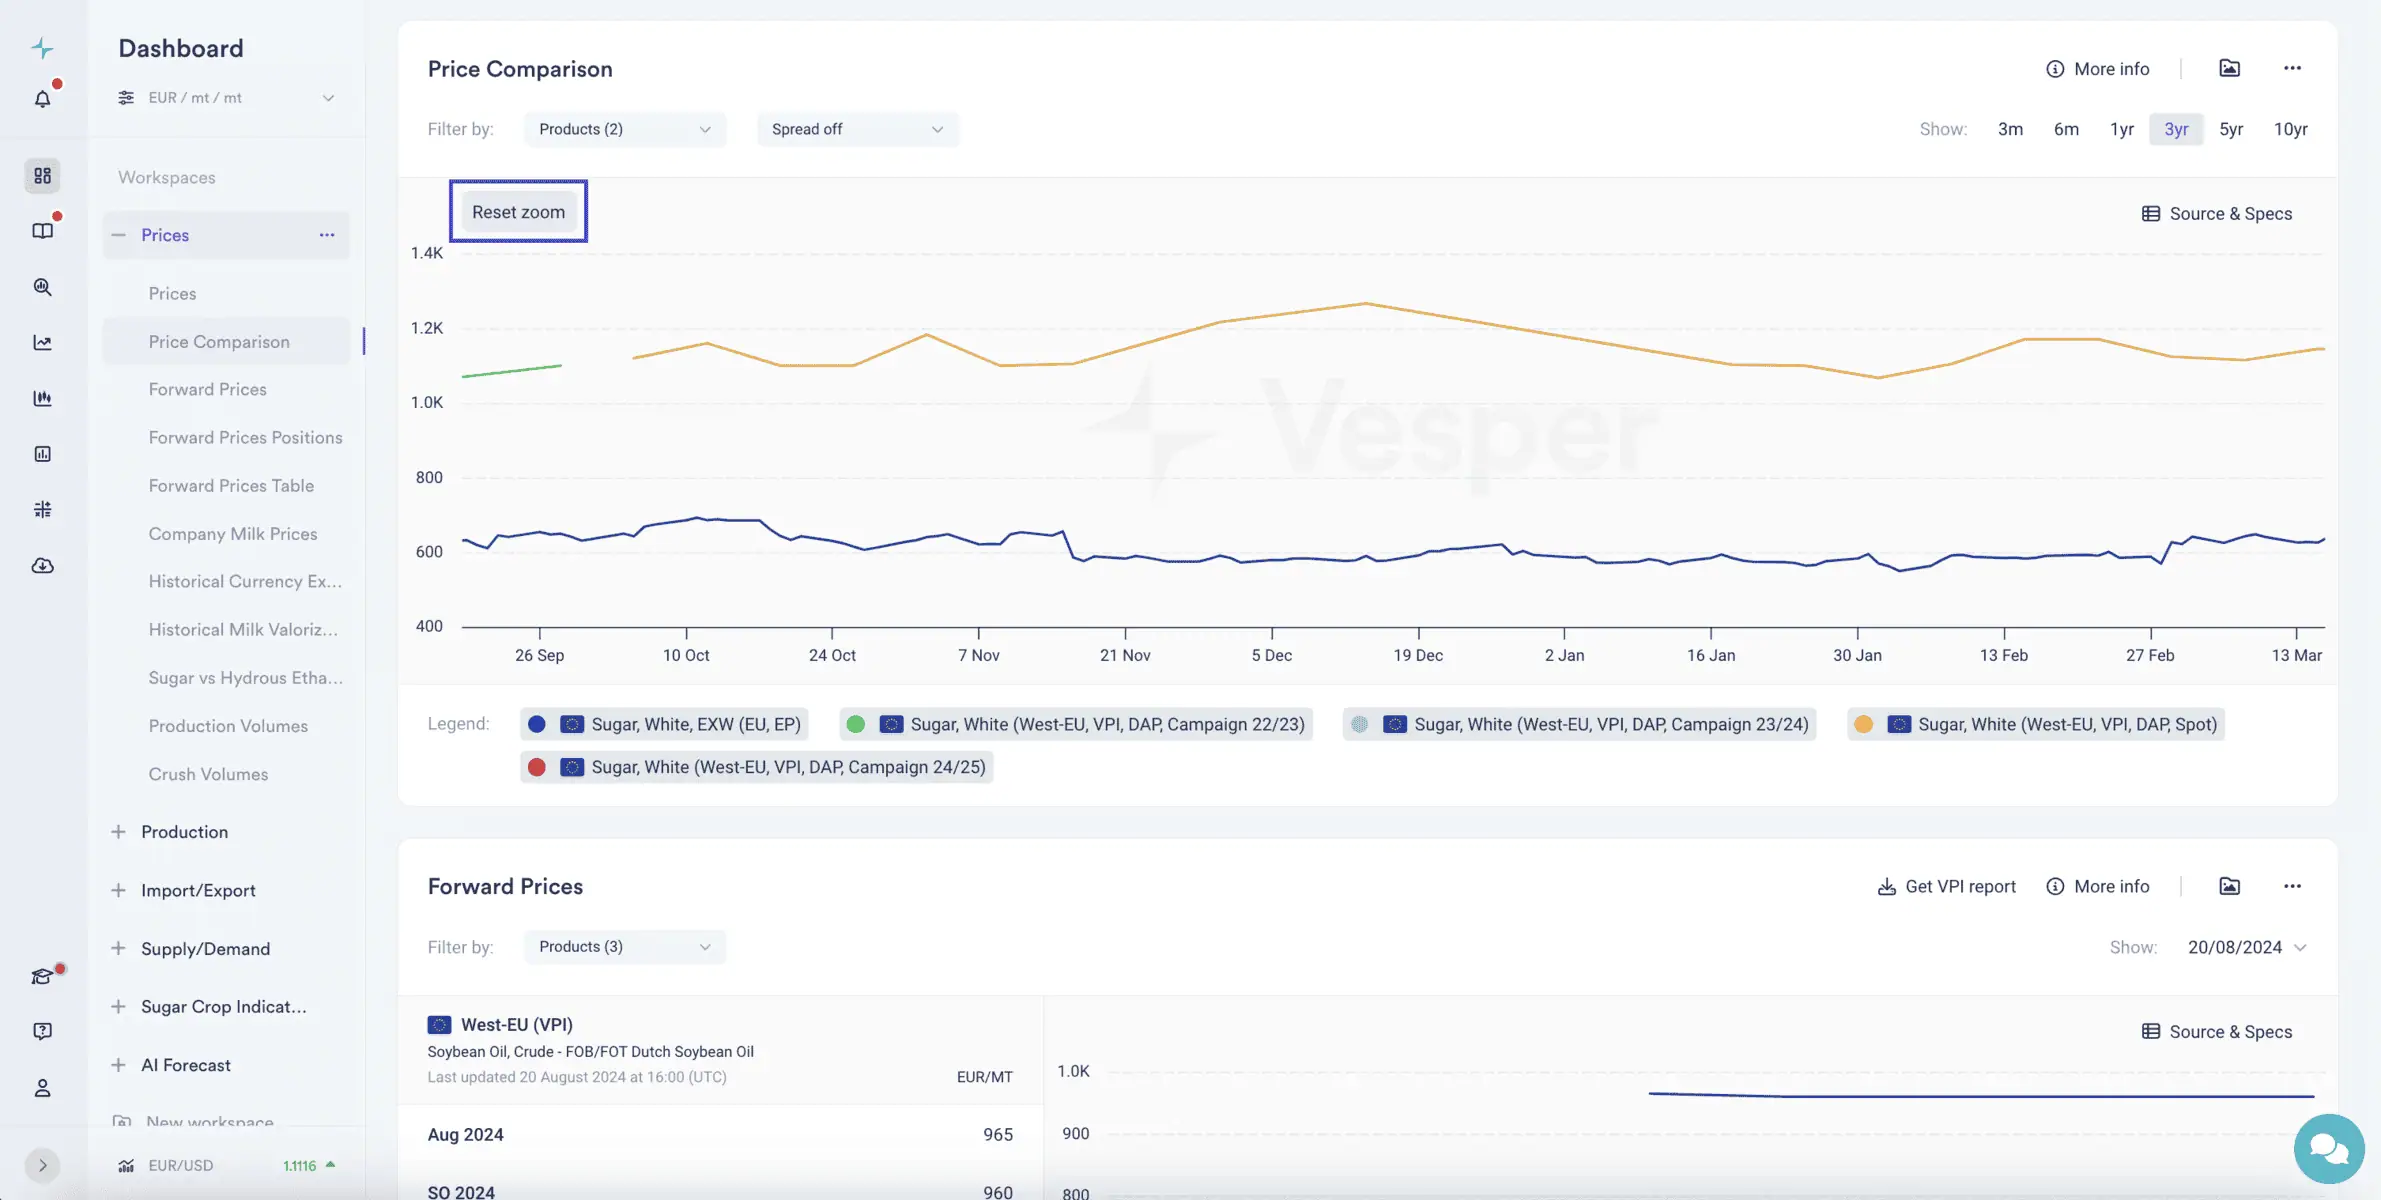Viewport: 2381px width, 1200px height.
Task: Download Forward Prices chart as image
Action: pos(2230,886)
